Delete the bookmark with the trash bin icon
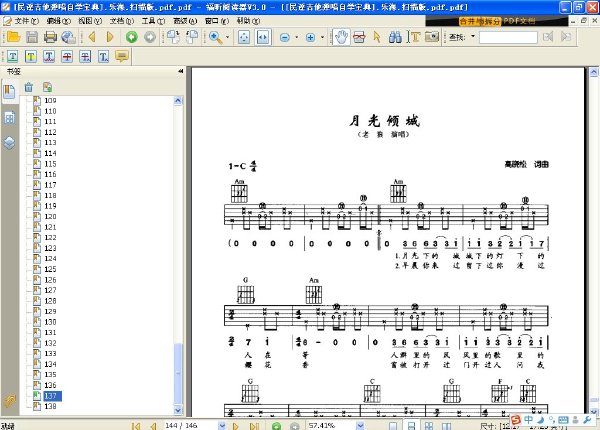The image size is (600, 430). point(29,87)
